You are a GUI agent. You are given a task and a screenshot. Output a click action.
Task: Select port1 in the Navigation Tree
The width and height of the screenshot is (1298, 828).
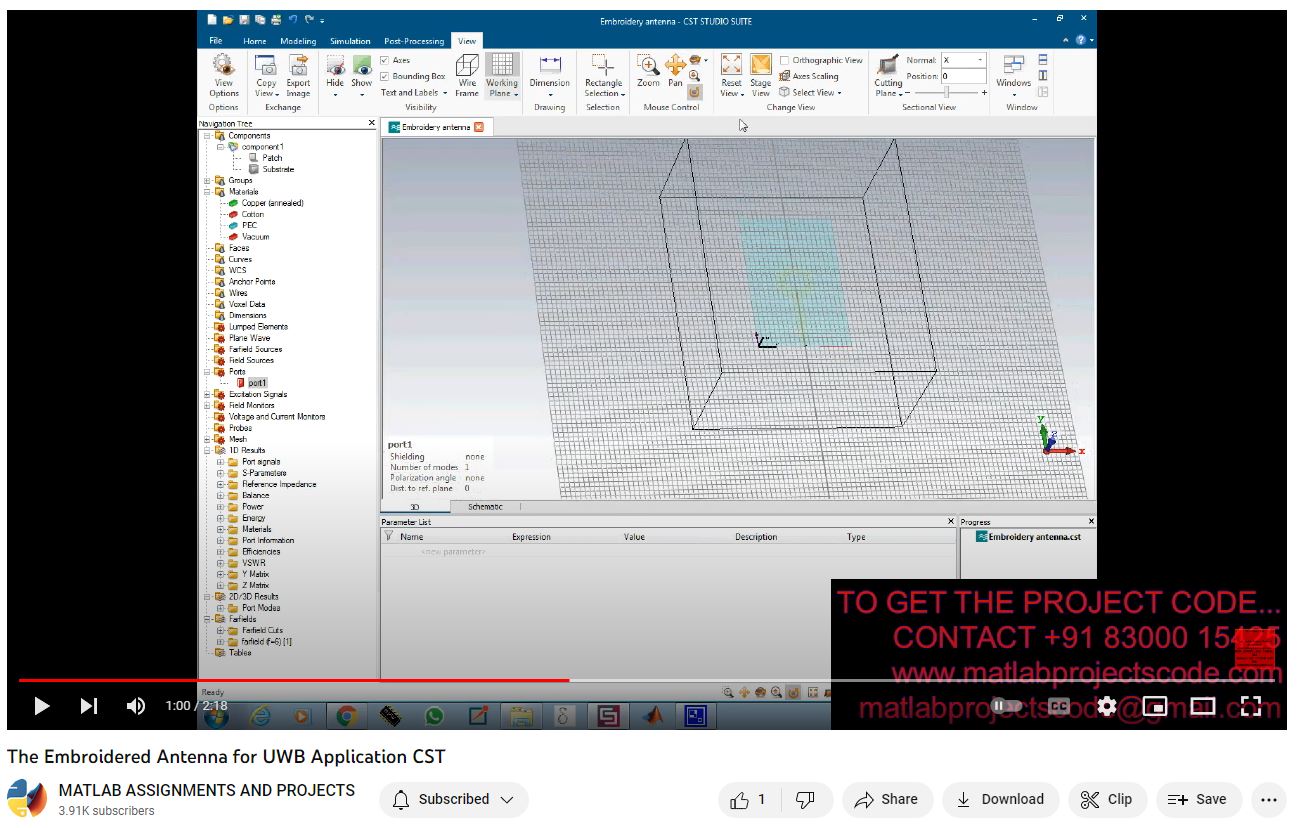click(x=257, y=383)
